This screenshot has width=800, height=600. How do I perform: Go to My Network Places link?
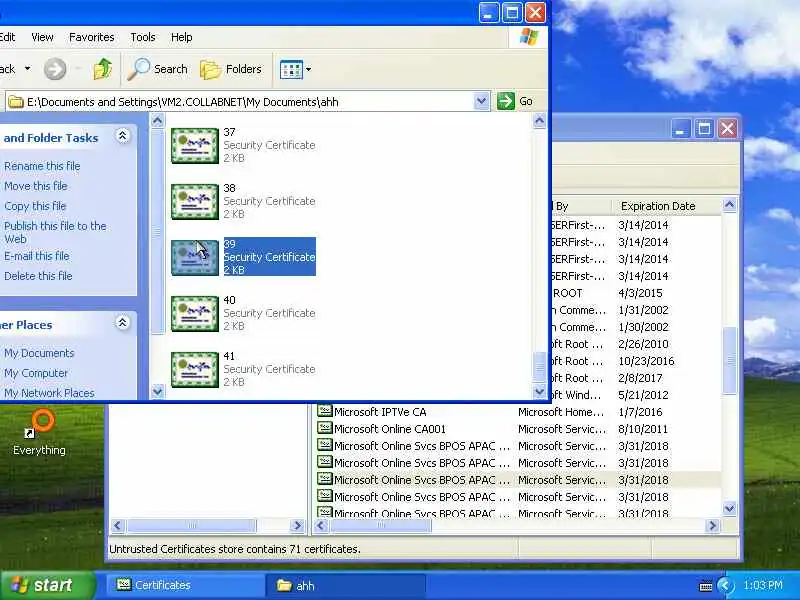[49, 393]
